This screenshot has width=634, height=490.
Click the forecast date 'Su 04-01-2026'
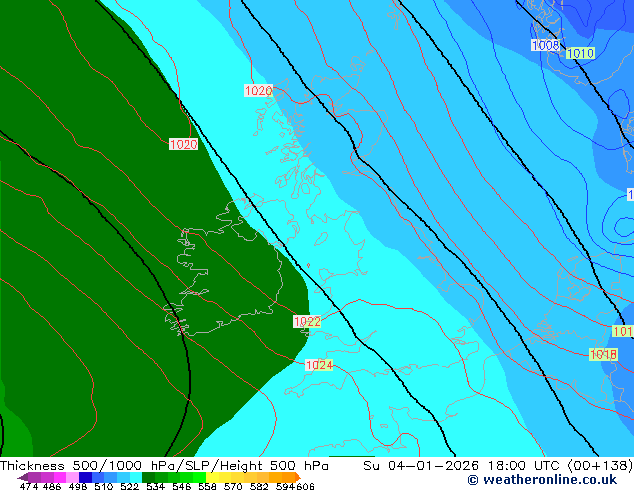pos(421,466)
